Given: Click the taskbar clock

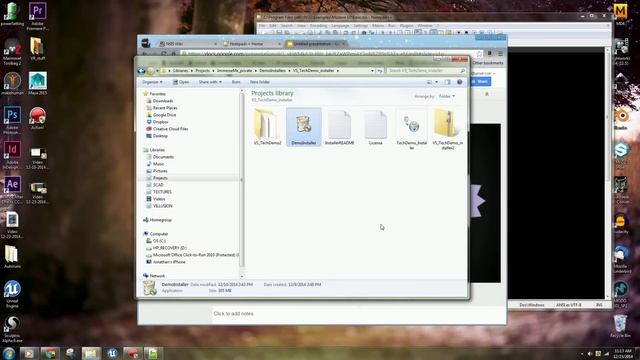Looking at the screenshot, I should point(623,353).
